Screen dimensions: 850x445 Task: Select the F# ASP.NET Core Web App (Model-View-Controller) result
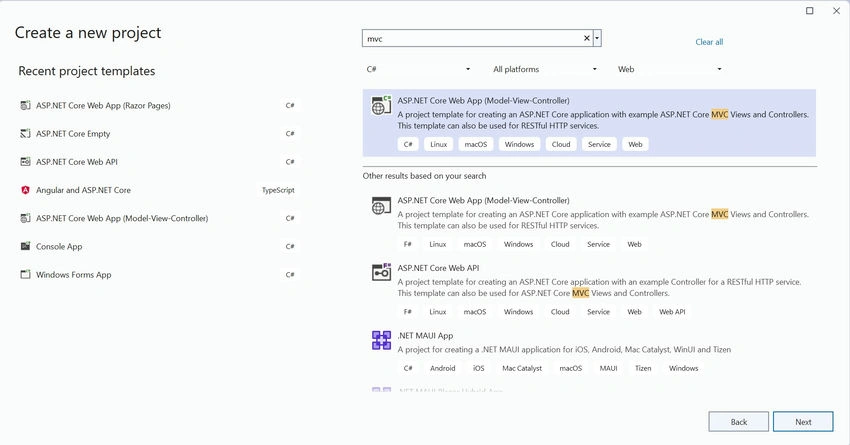coord(589,222)
